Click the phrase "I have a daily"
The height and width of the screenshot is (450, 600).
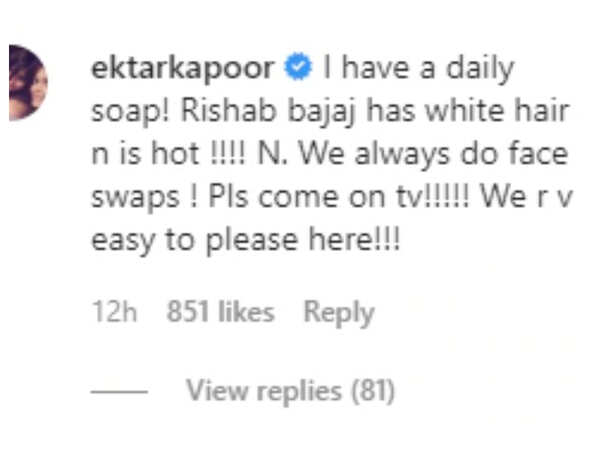[418, 69]
